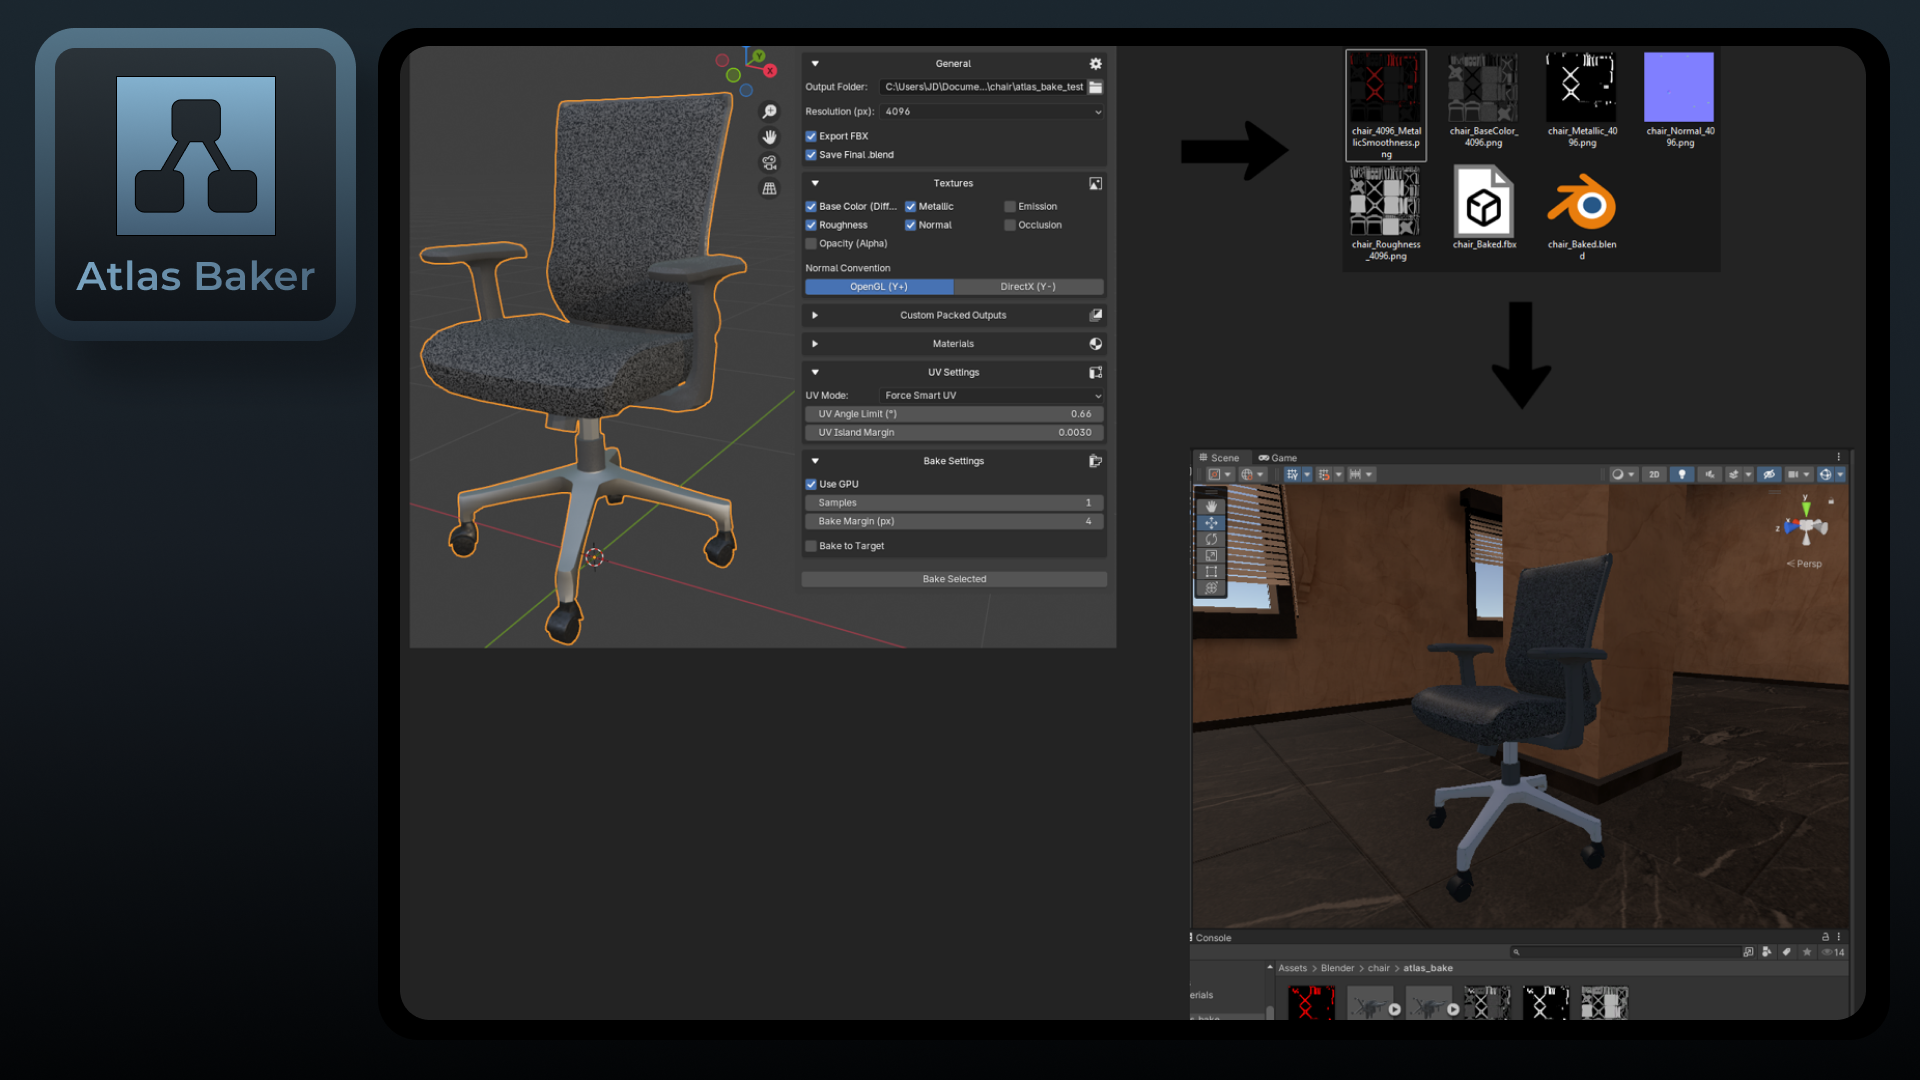
Task: Expand Custom Packed Outputs panel
Action: 815,315
